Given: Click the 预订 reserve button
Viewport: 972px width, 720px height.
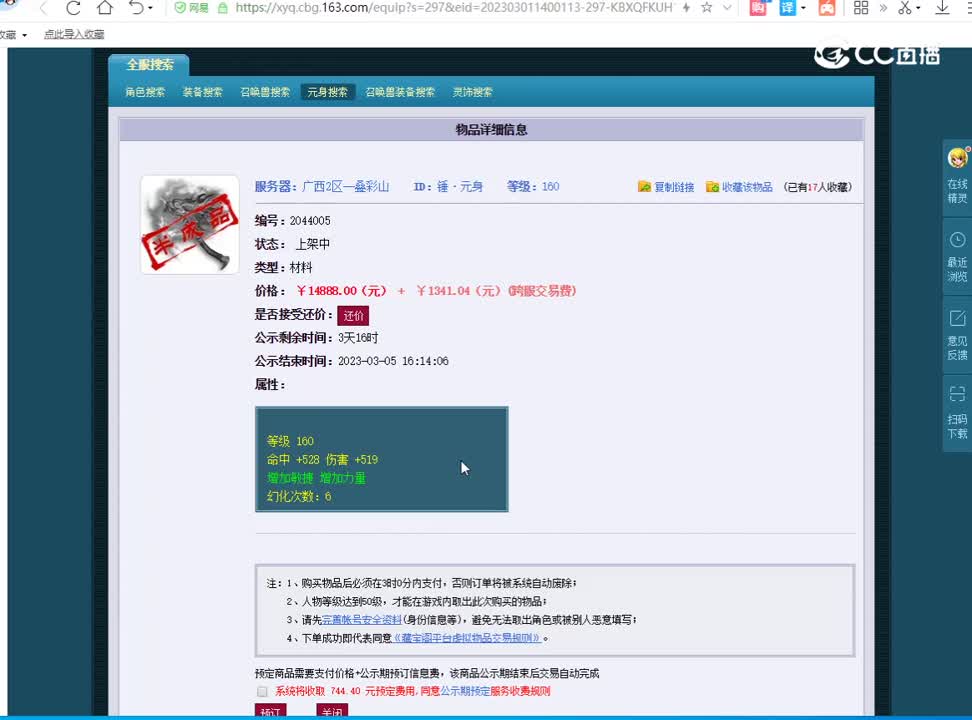Looking at the screenshot, I should (270, 711).
